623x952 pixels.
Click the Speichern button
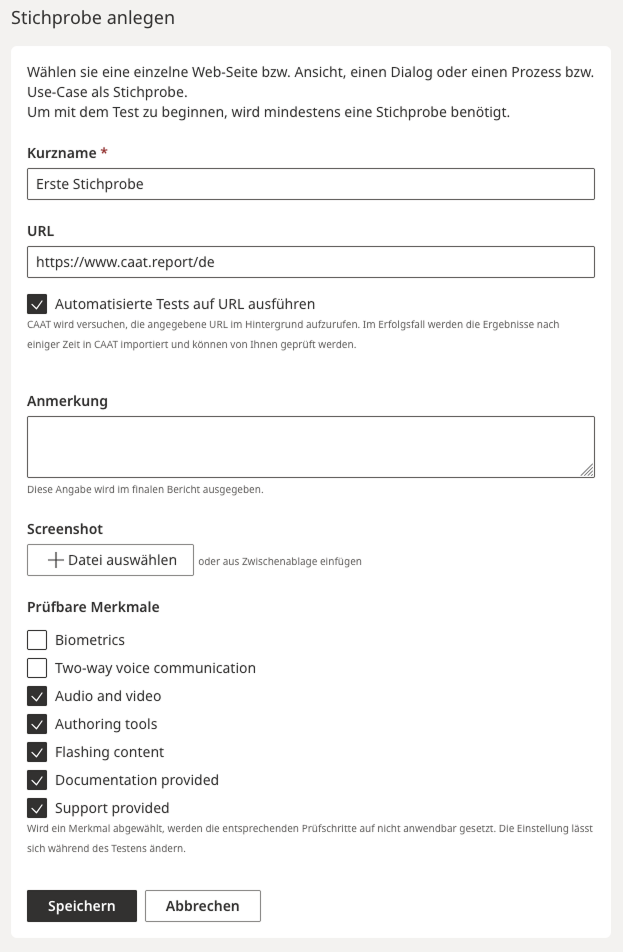[81, 906]
